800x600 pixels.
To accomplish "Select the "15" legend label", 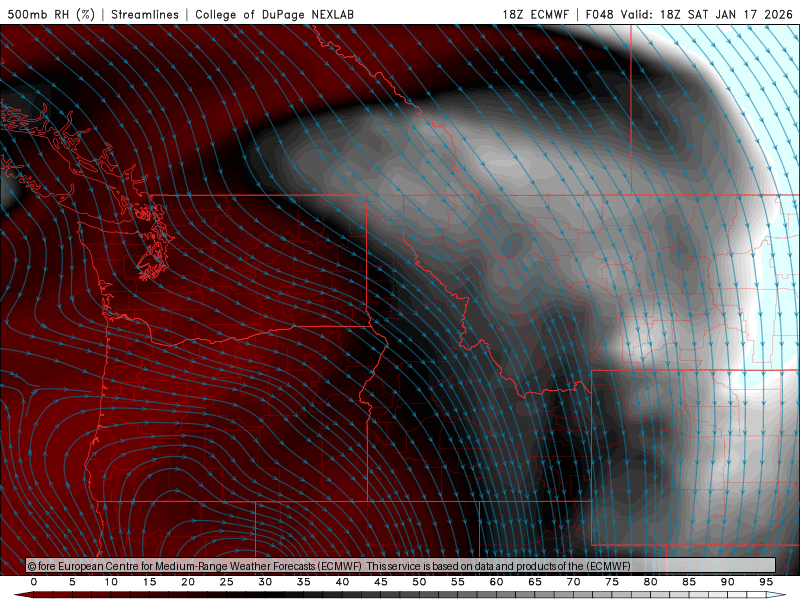I will pos(149,582).
